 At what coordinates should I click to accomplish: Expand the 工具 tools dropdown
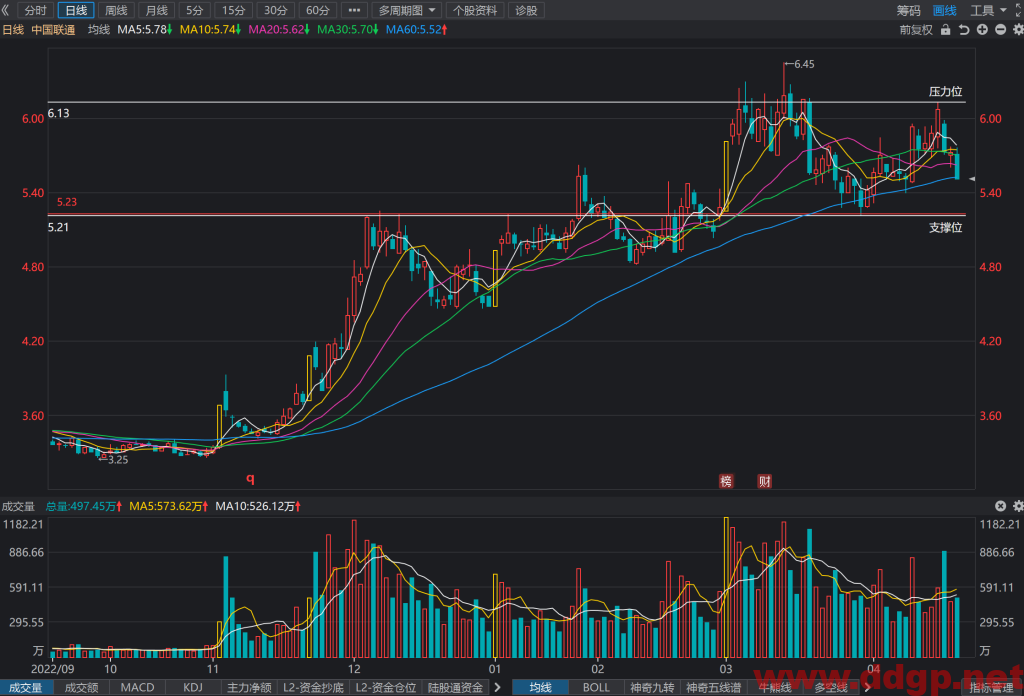tap(987, 10)
